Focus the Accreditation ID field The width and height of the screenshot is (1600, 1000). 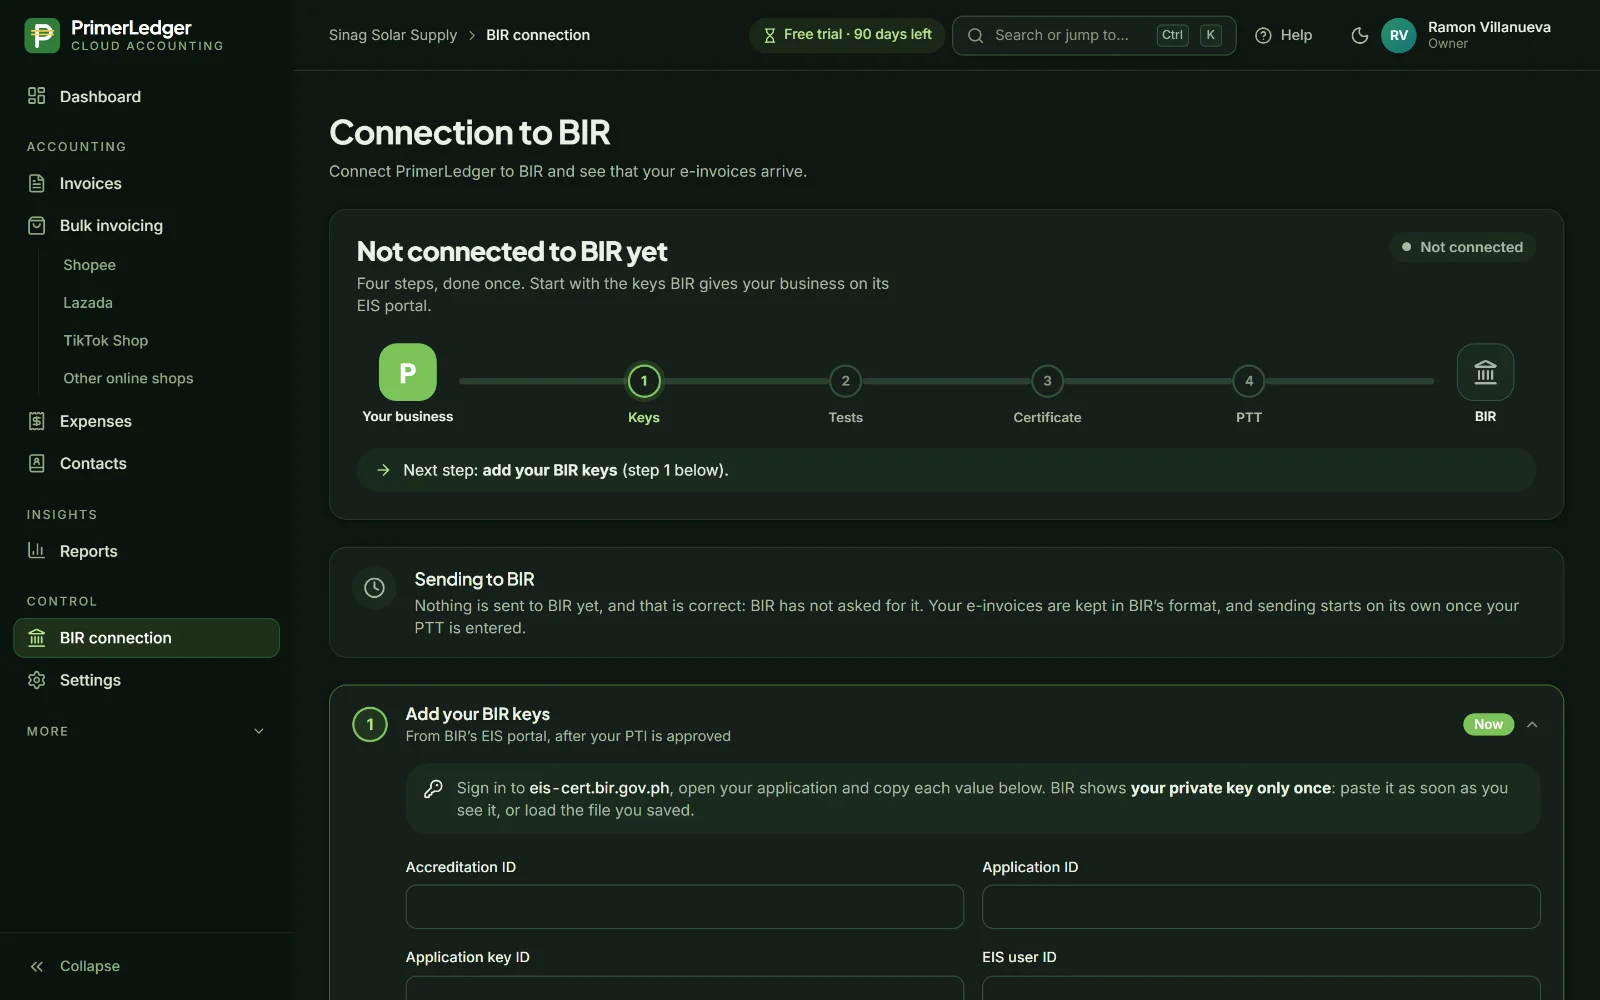[685, 907]
